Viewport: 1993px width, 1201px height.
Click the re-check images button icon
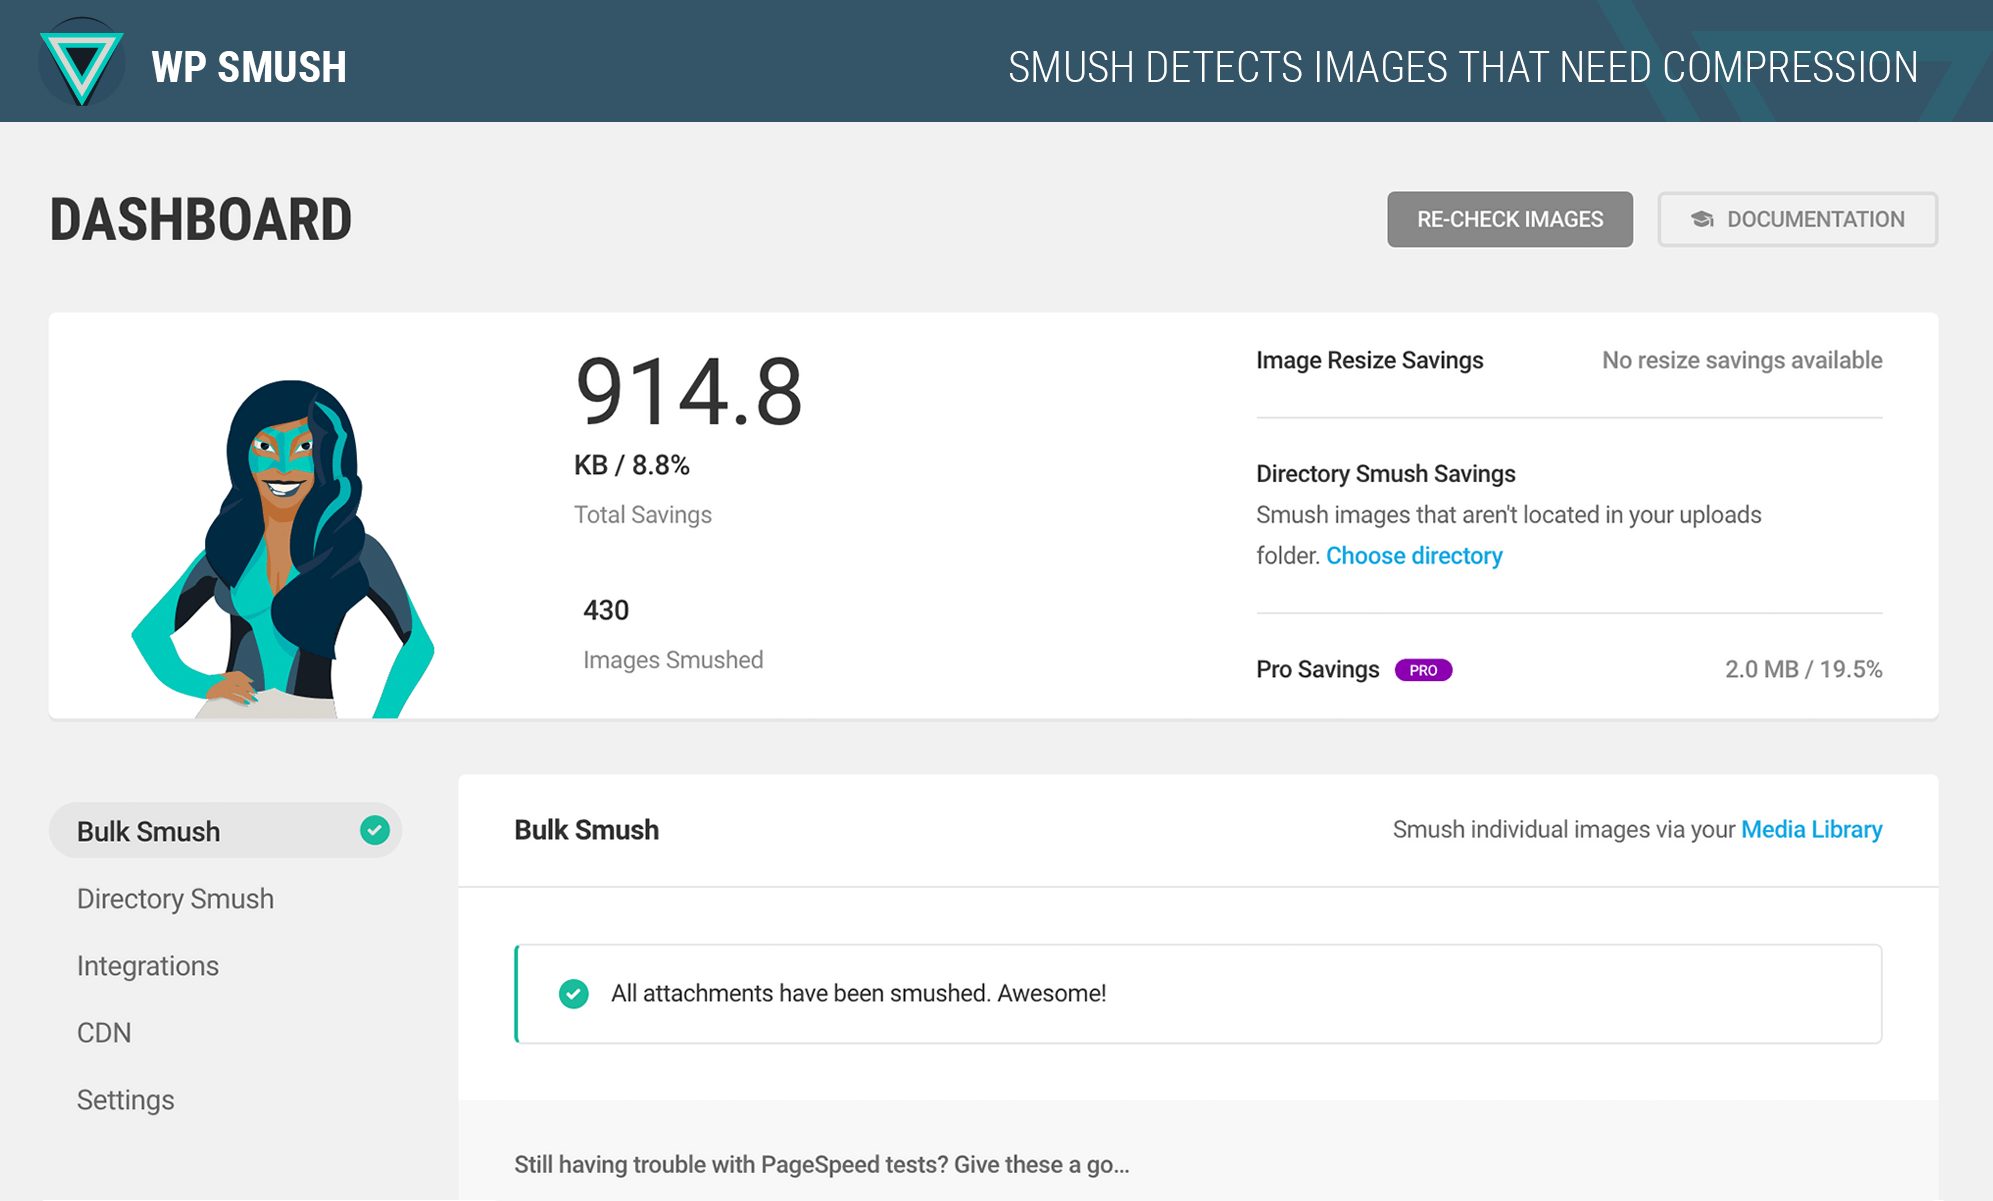pyautogui.click(x=1509, y=218)
